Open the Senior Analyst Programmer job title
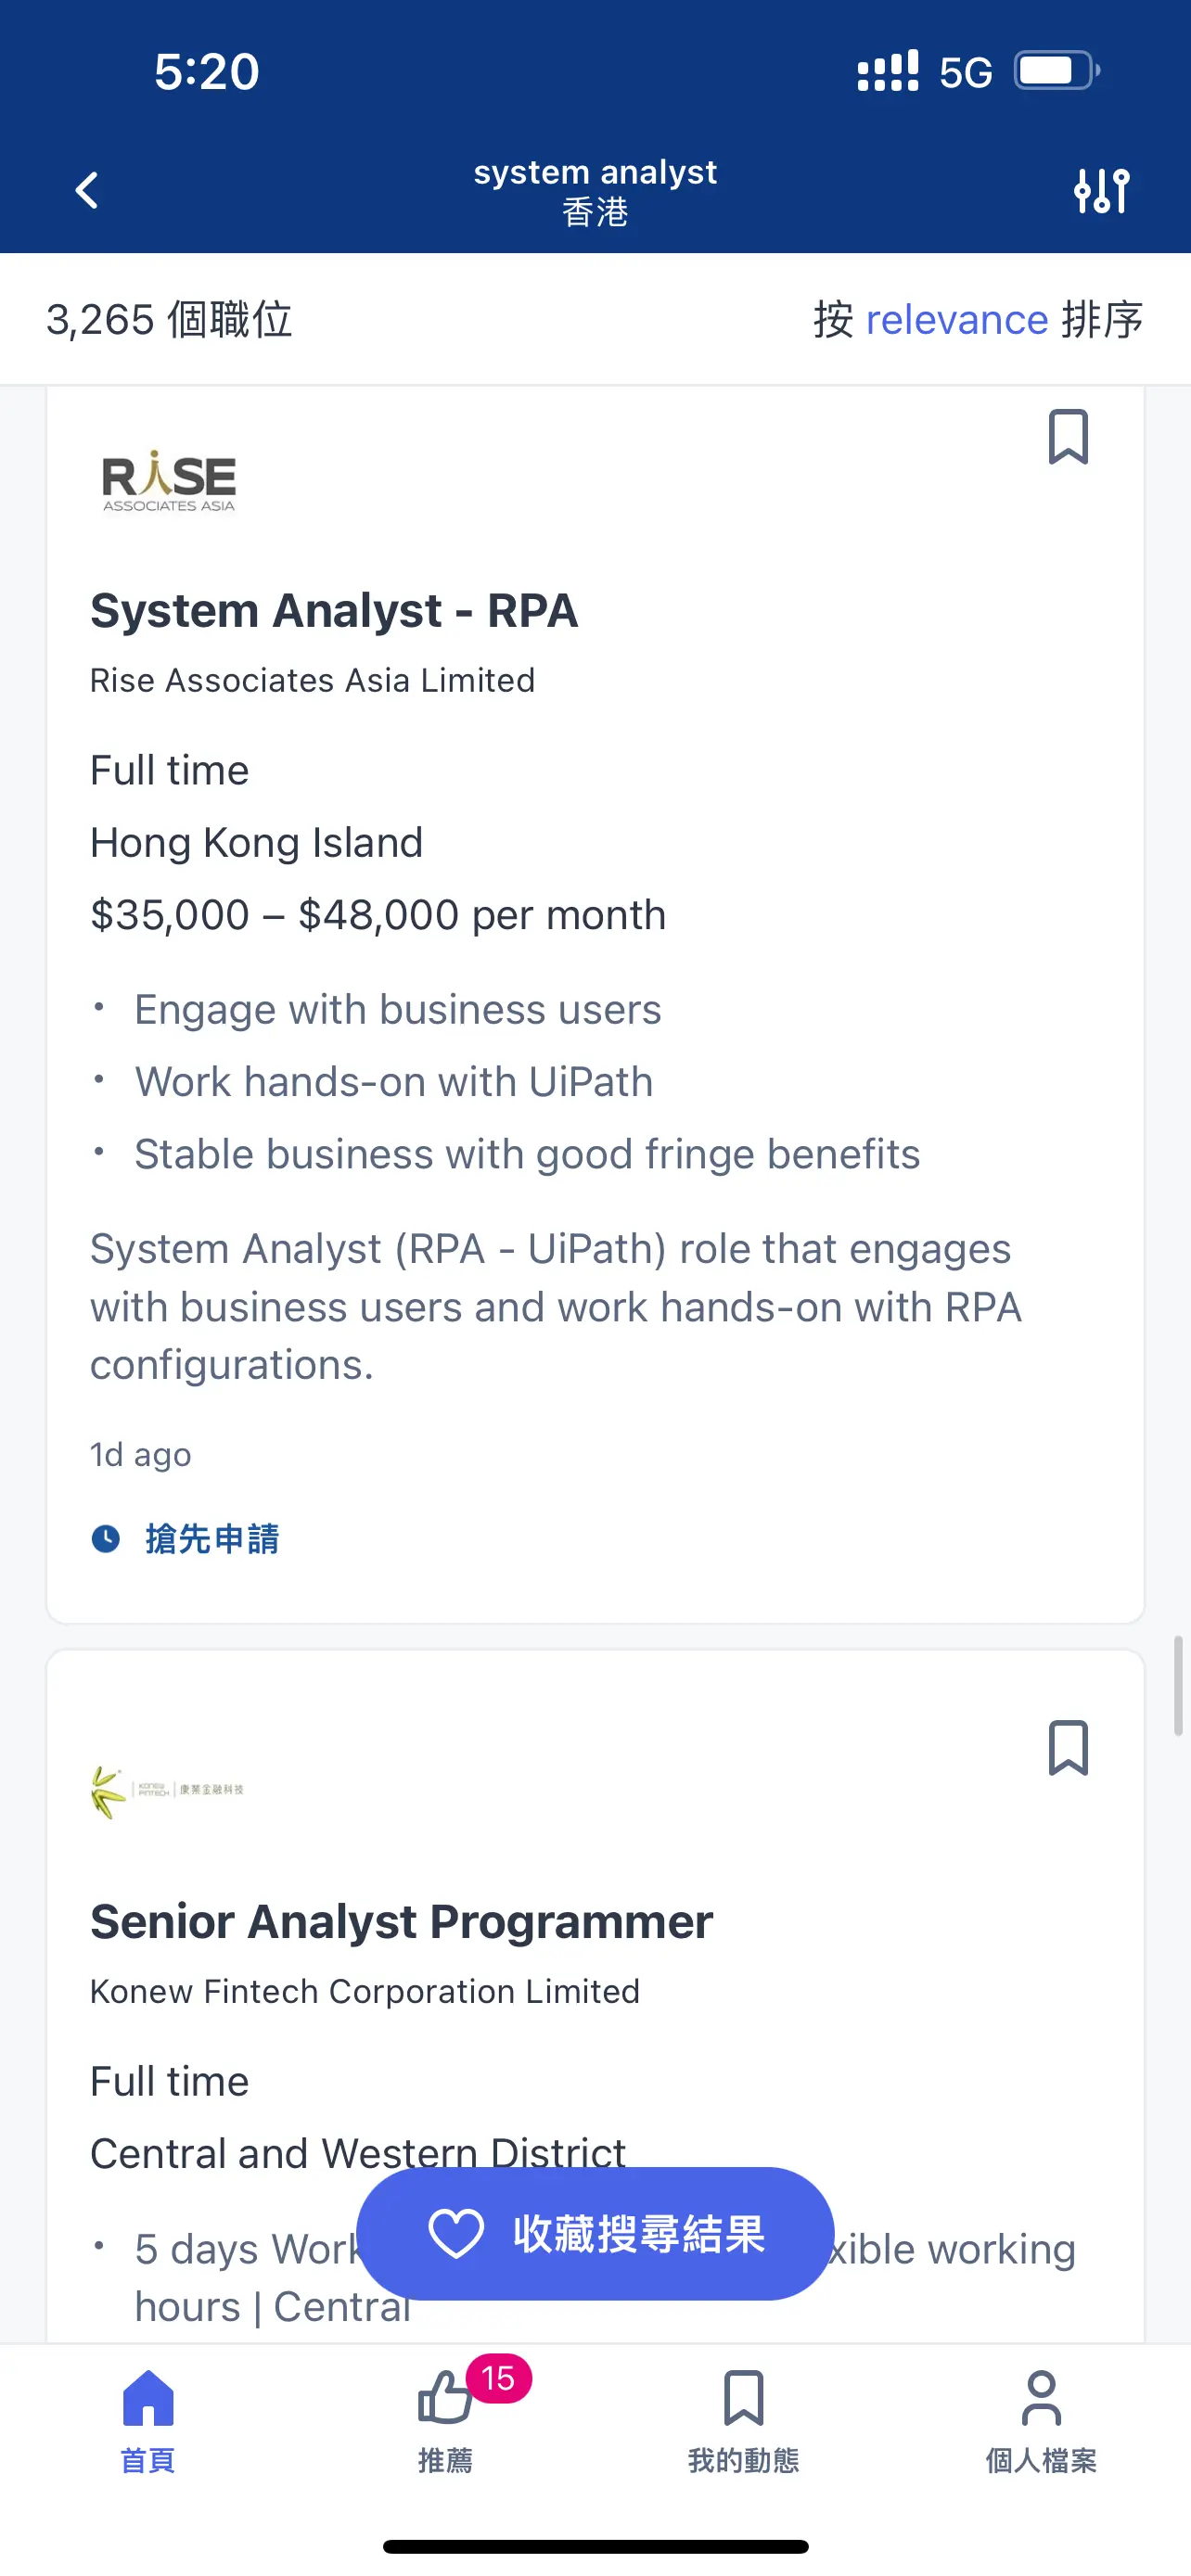 (x=402, y=1921)
